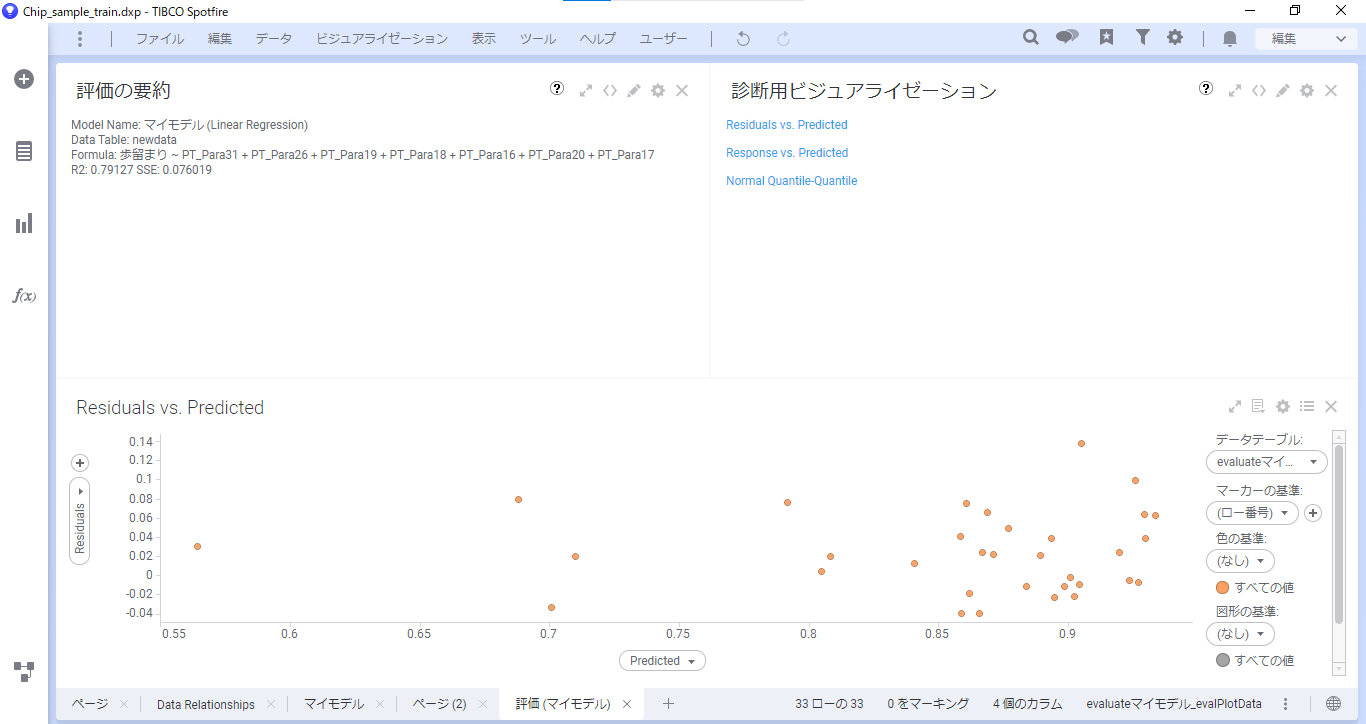Edit HTML code of 評価の要約 panel
Screen dimensions: 1366x724
click(x=610, y=90)
